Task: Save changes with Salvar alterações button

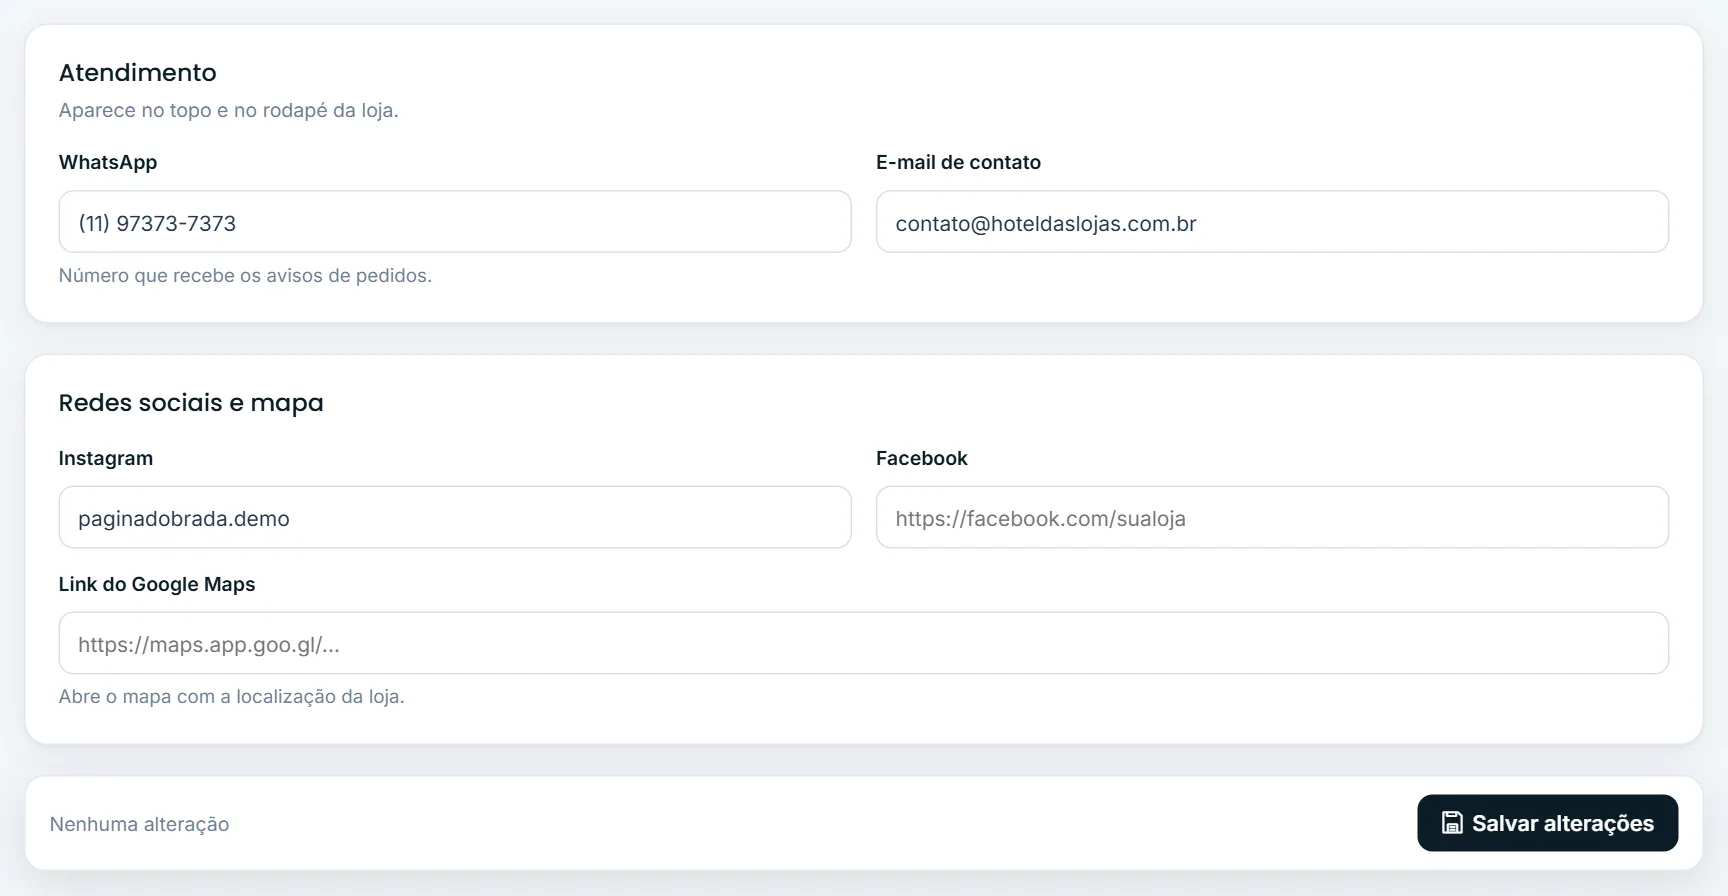Action: 1547,823
